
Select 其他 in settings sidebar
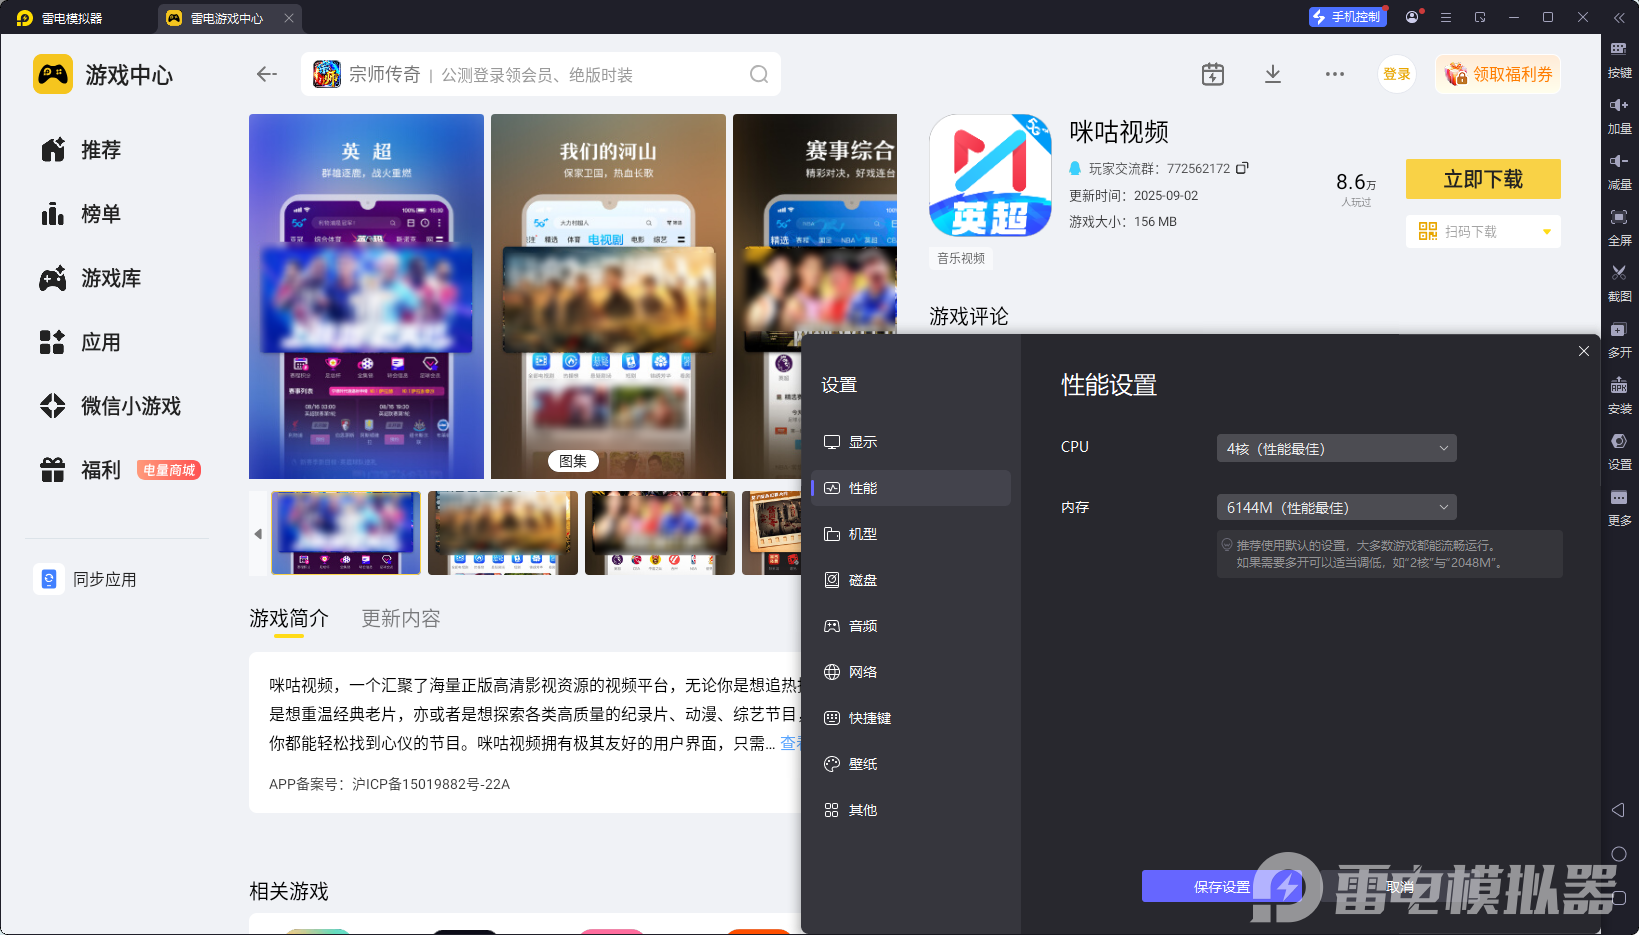point(911,810)
